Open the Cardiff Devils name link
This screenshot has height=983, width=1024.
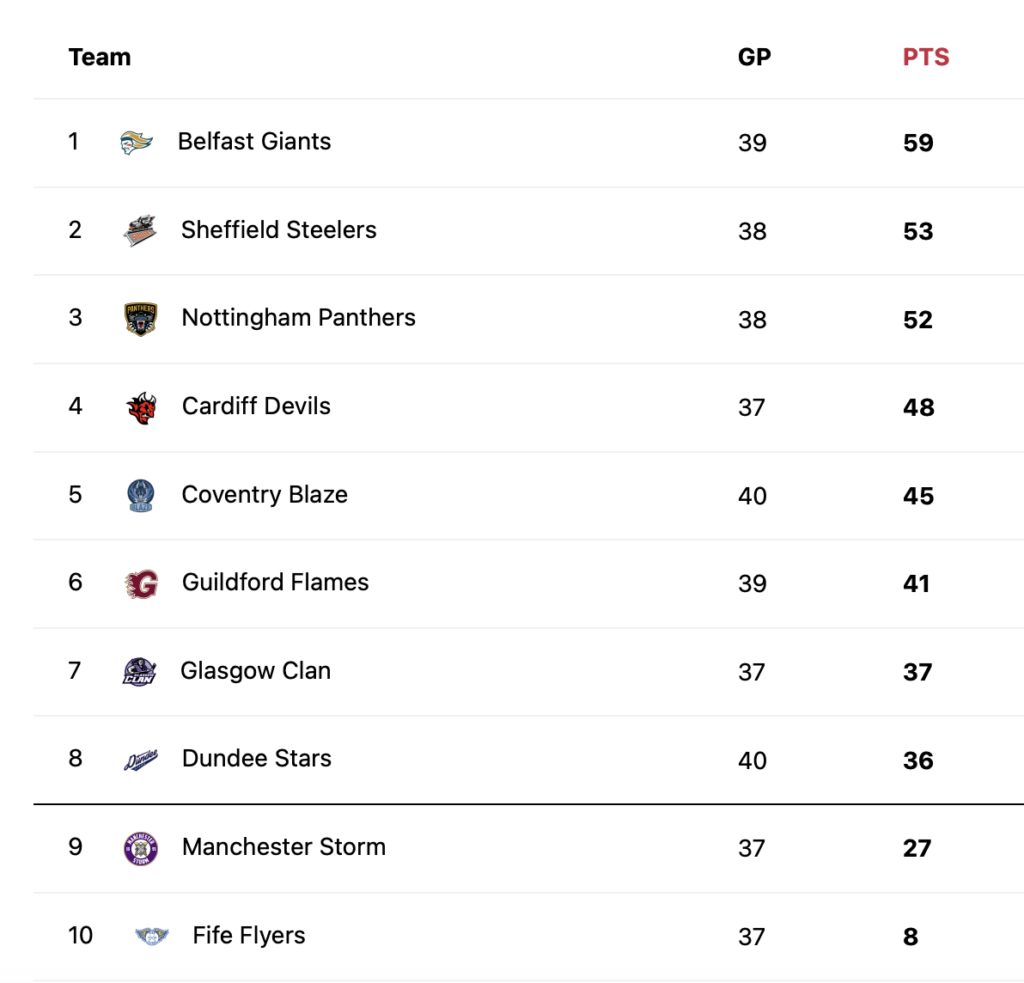tap(256, 406)
